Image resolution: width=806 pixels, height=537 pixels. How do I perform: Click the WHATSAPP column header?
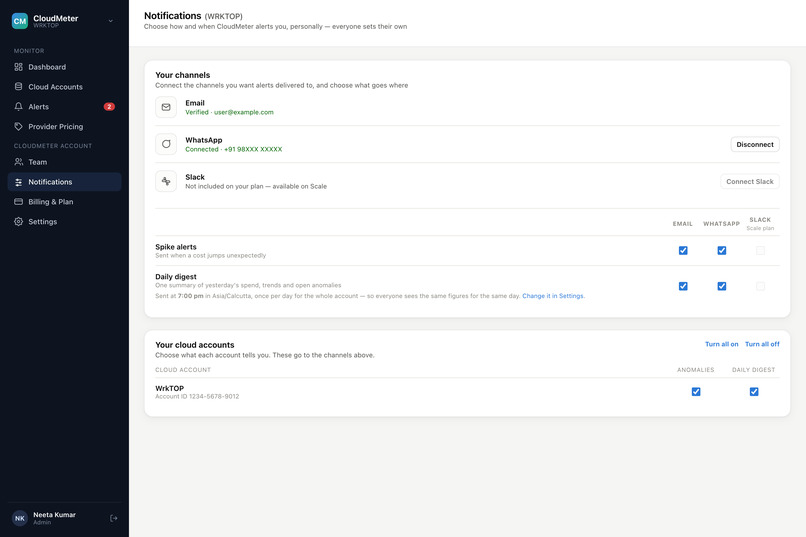tap(721, 224)
